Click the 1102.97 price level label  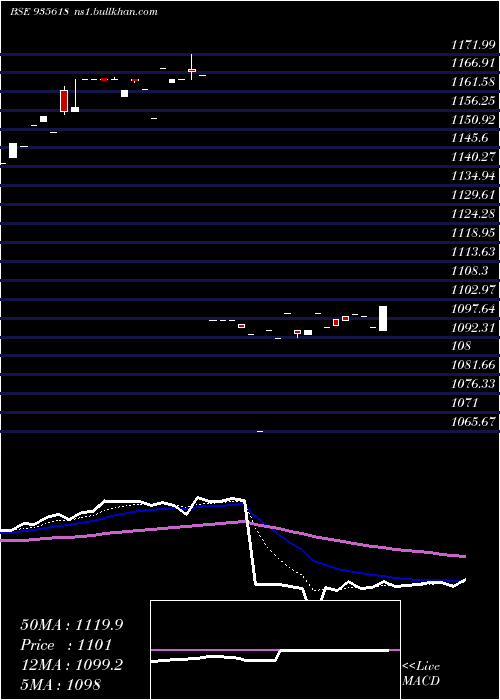pyautogui.click(x=473, y=289)
